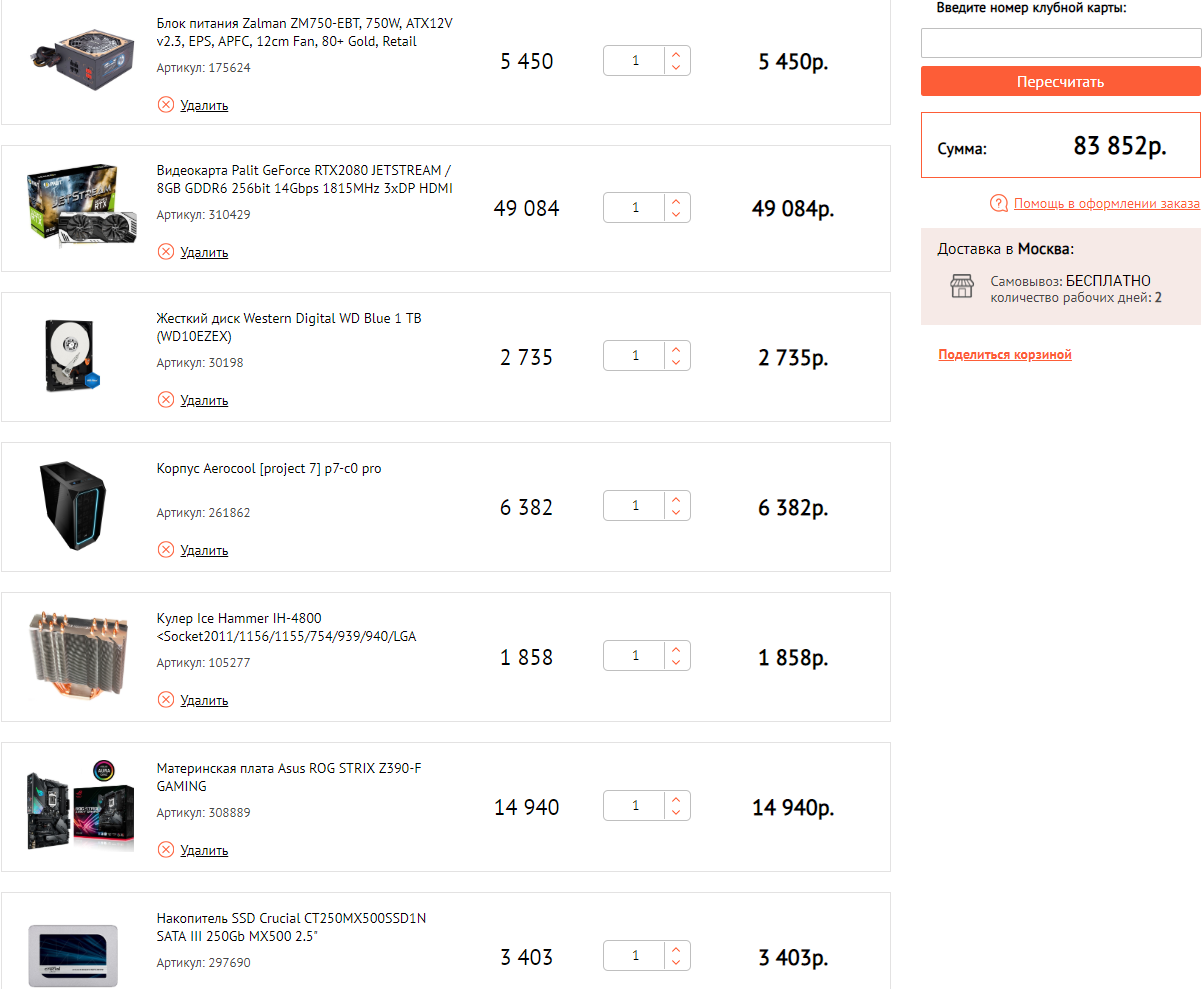Click the question mark help icon
The height and width of the screenshot is (989, 1202).
[x=998, y=204]
